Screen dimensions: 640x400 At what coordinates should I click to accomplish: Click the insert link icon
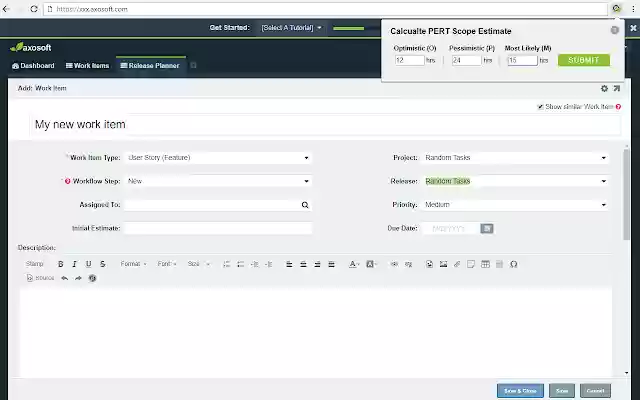coord(394,264)
